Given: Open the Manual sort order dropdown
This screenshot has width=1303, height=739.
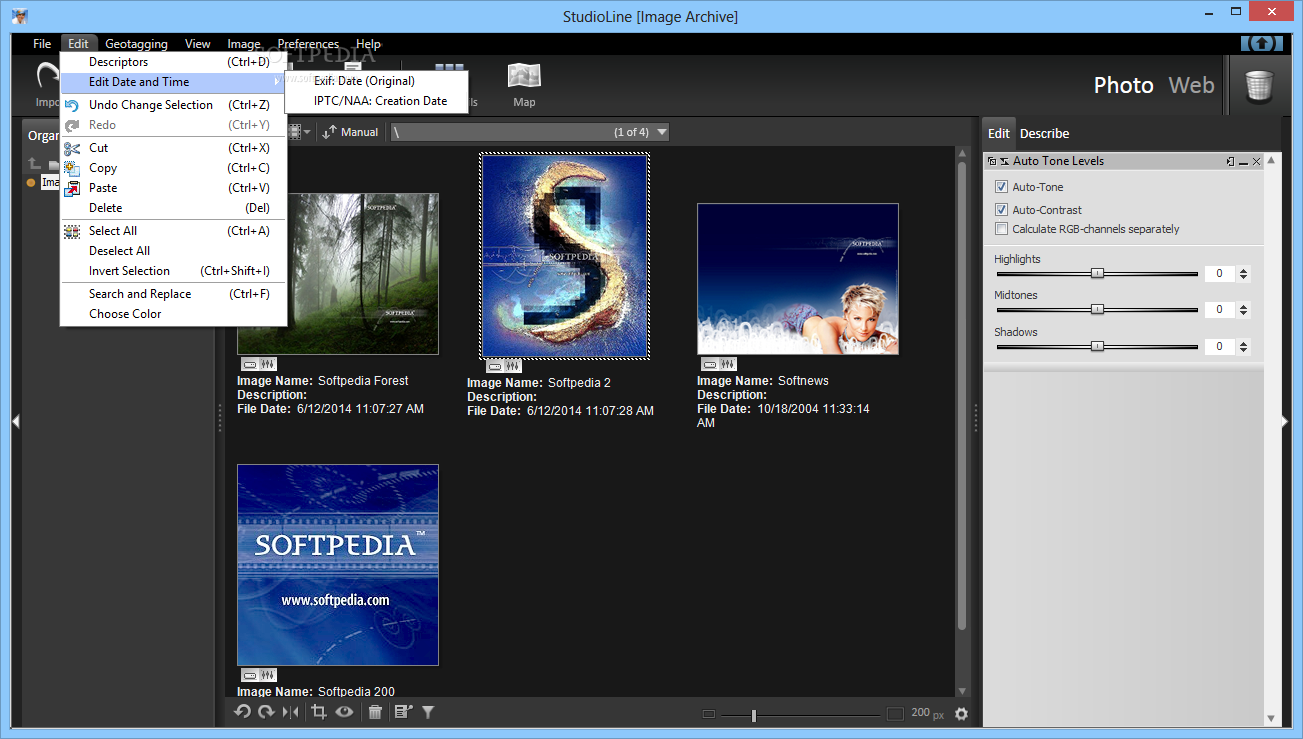Looking at the screenshot, I should pos(350,132).
